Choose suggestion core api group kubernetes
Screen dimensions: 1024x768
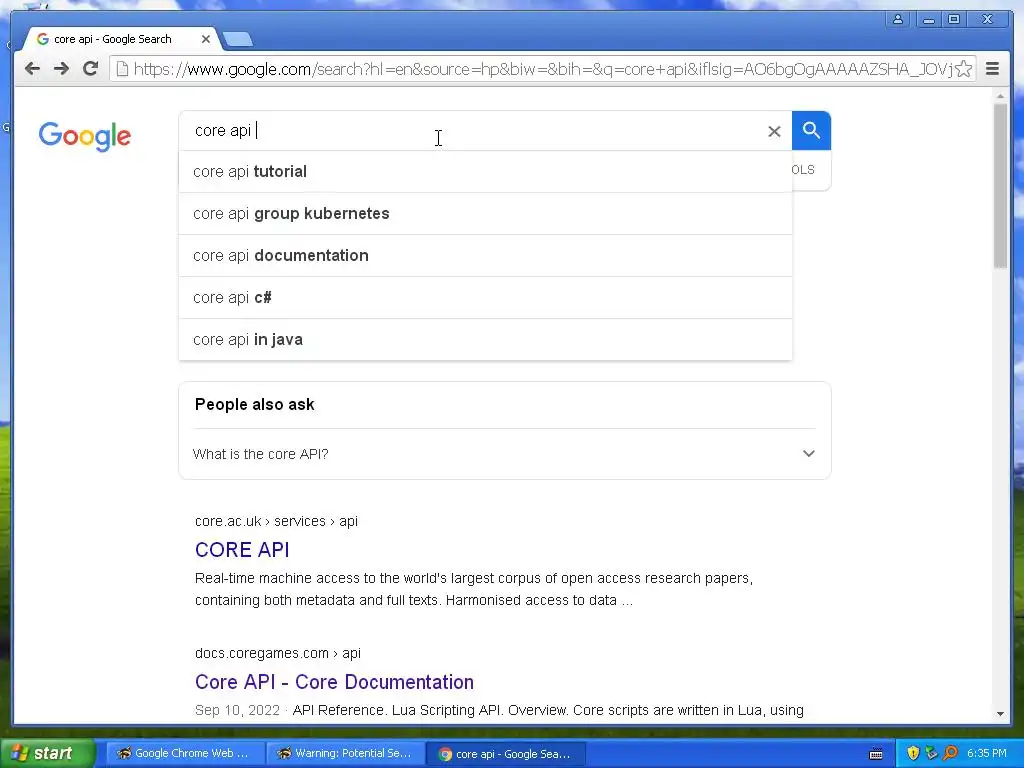[x=485, y=214]
